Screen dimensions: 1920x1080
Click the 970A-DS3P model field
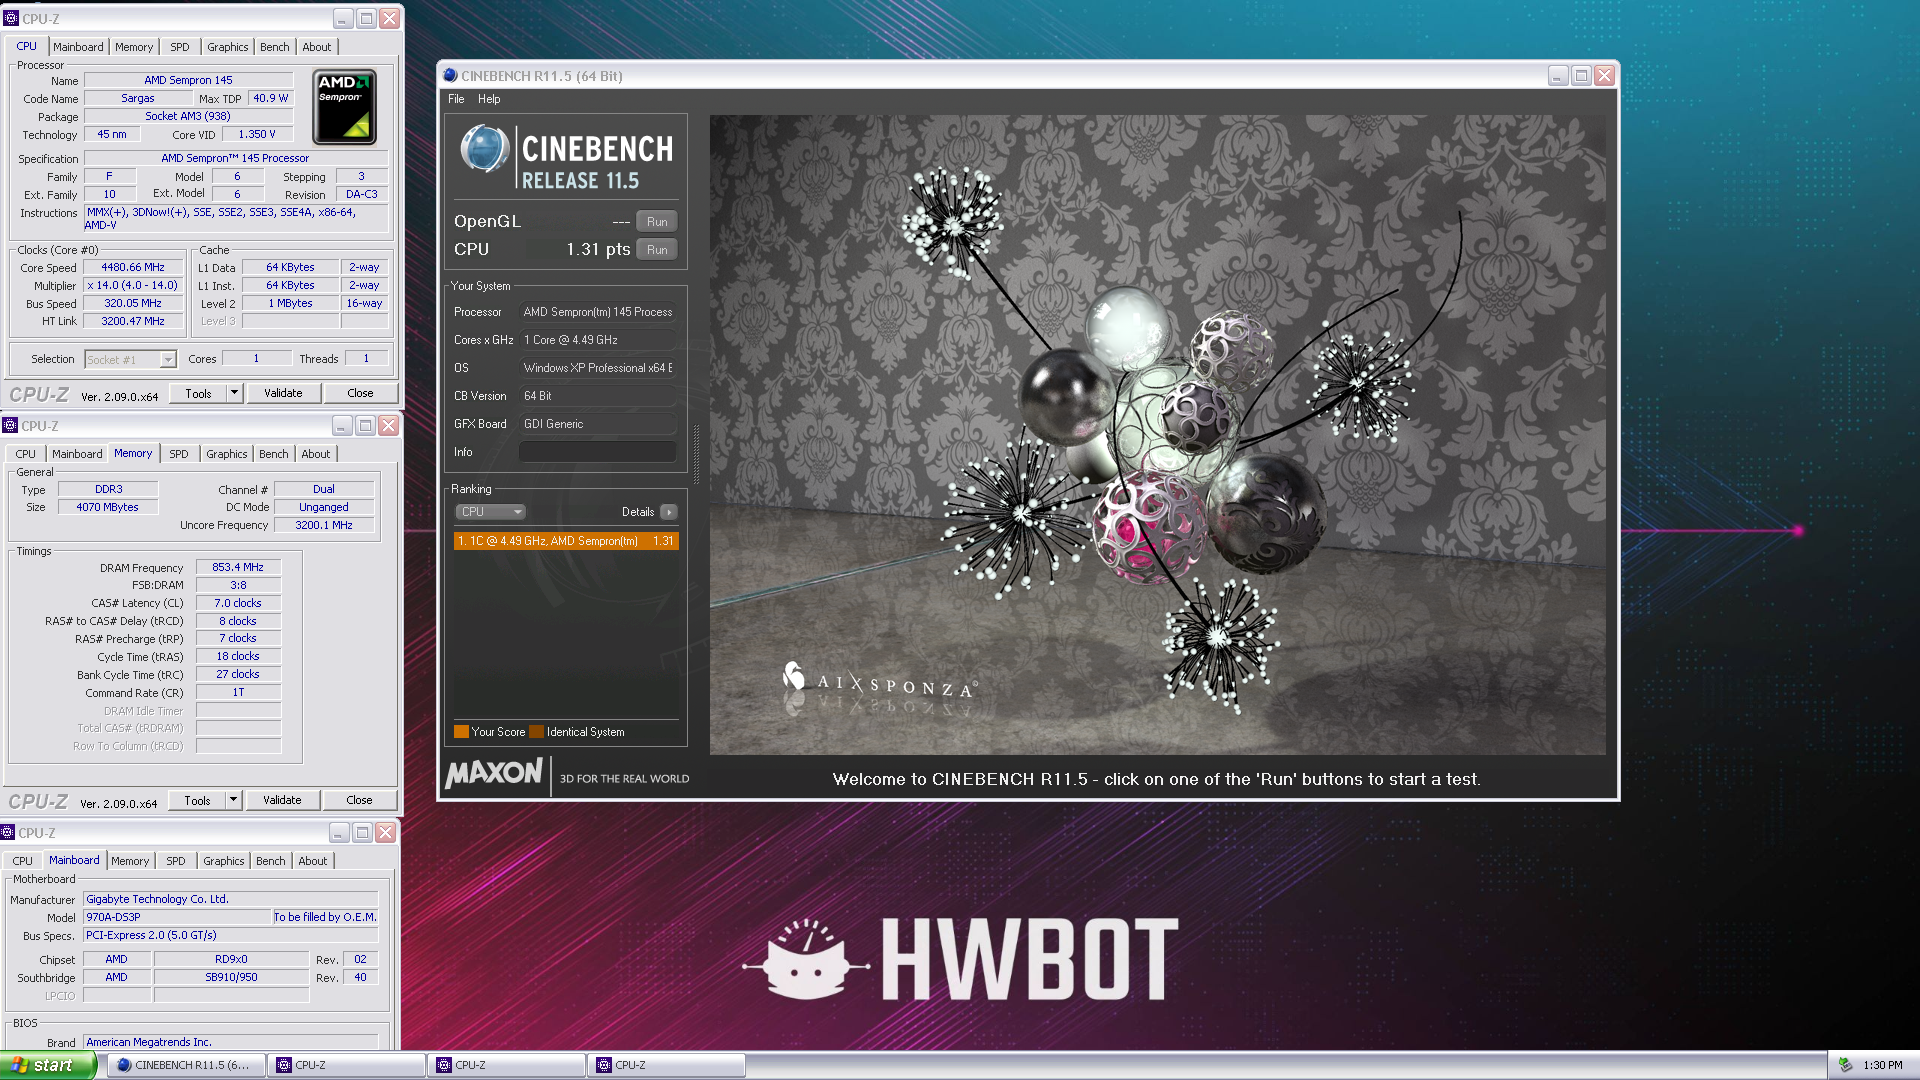(177, 917)
